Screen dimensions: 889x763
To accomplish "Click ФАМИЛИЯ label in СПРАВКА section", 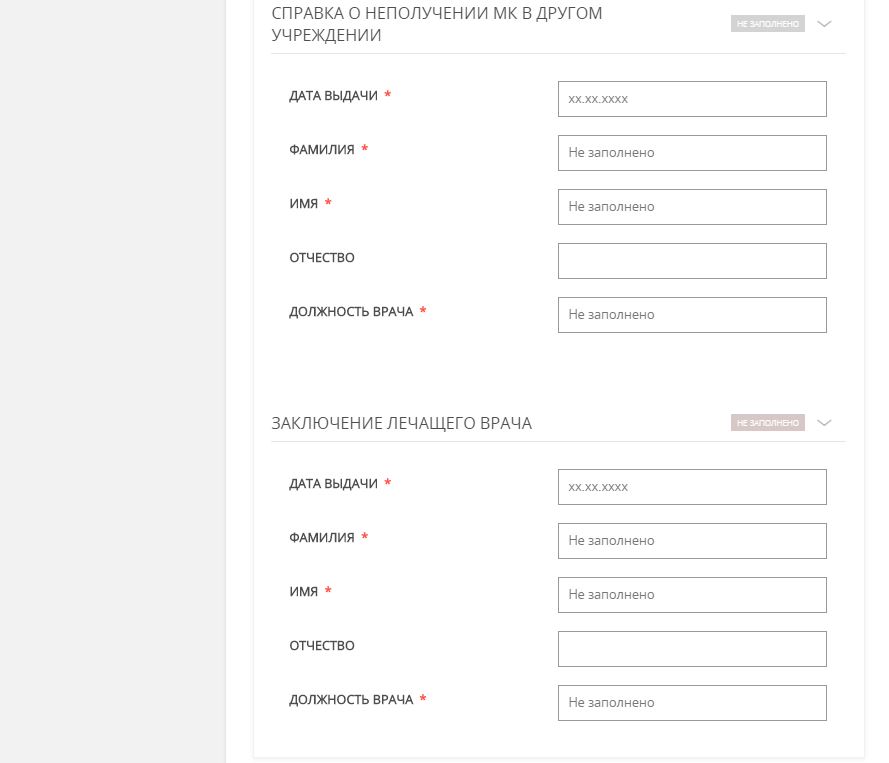I will (x=321, y=150).
